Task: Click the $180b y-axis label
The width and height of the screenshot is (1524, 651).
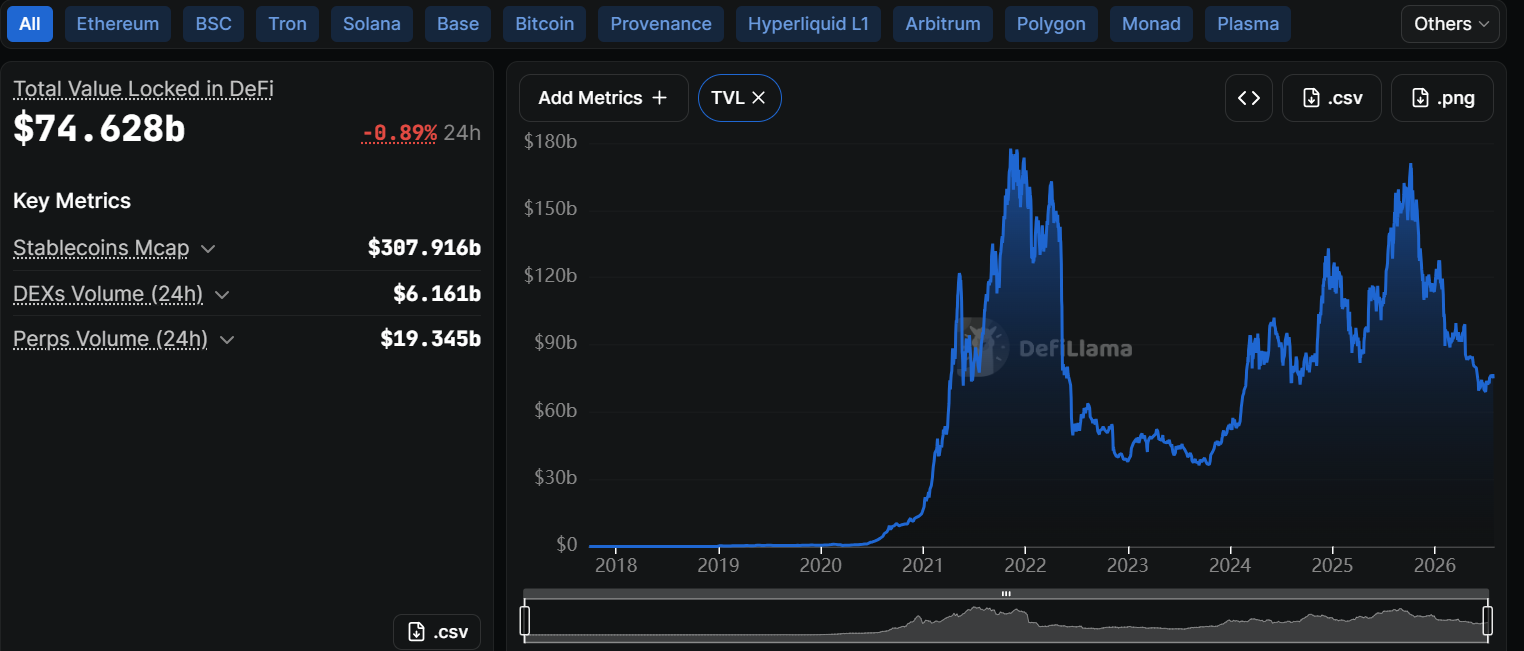Action: tap(550, 142)
